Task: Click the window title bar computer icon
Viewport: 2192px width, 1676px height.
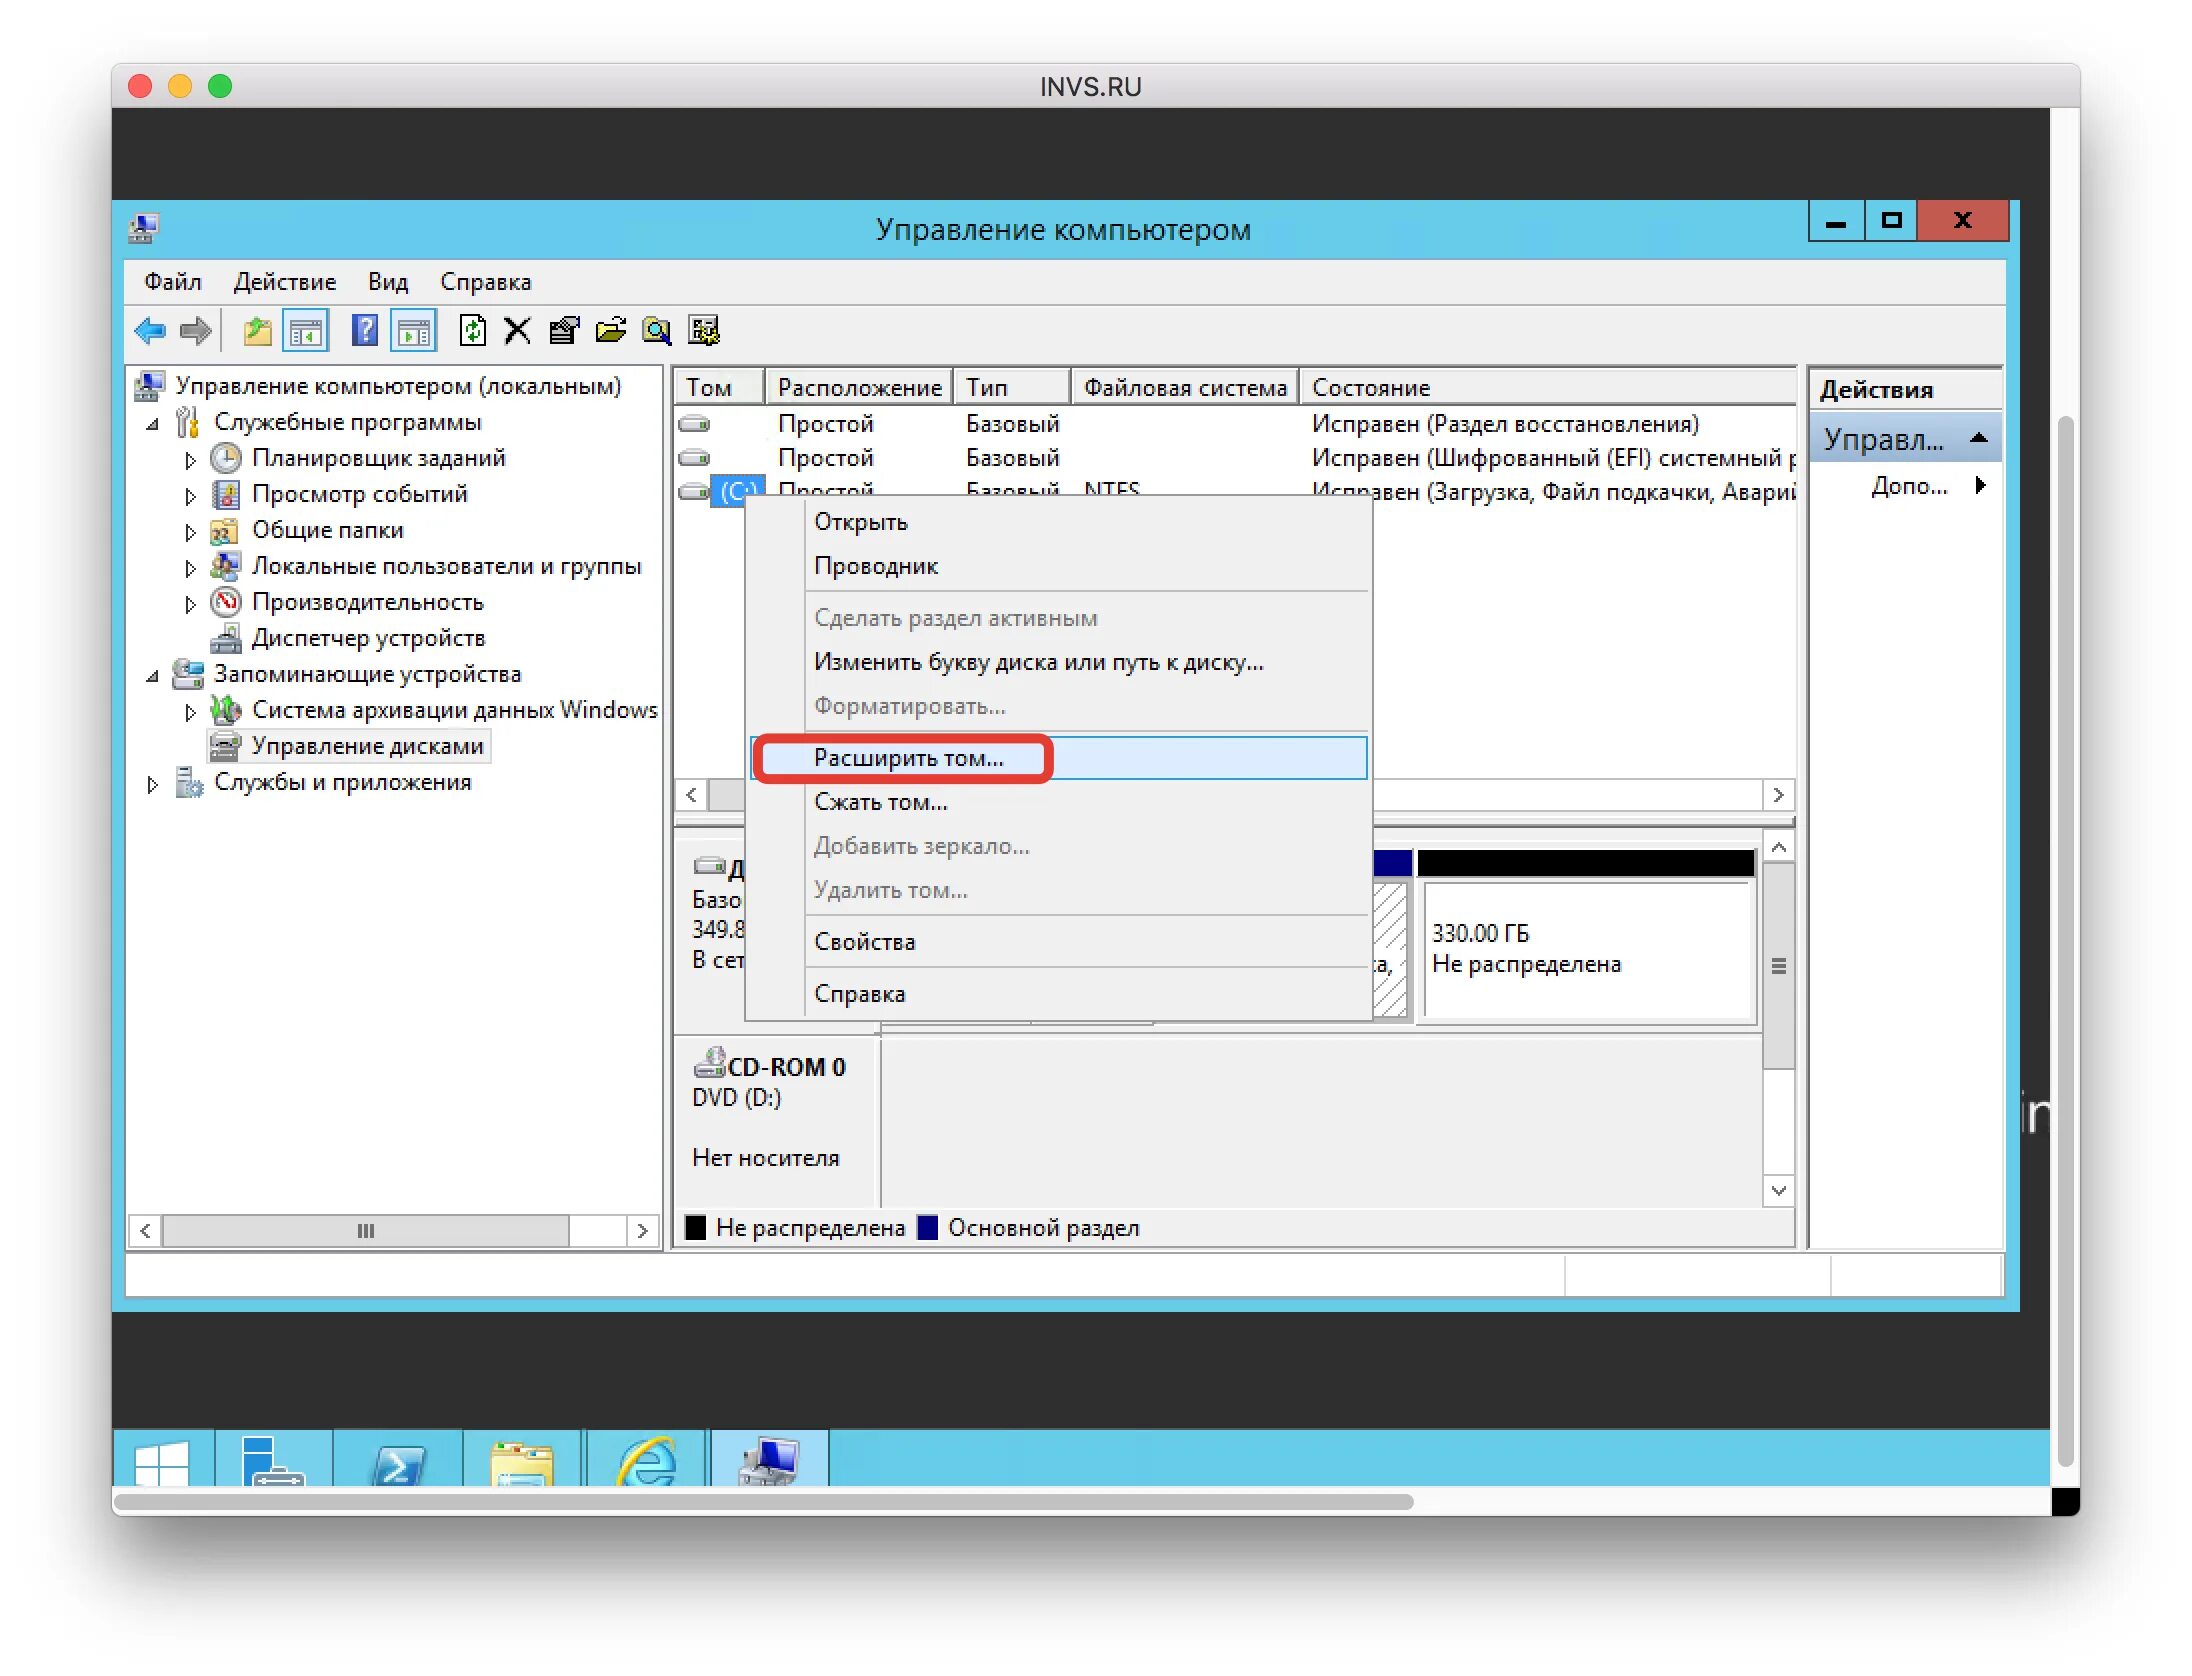Action: (144, 229)
